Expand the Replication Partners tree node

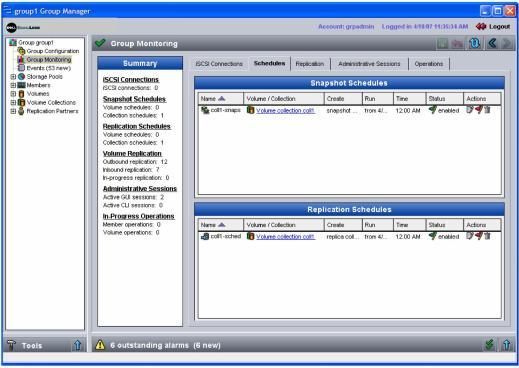point(13,111)
